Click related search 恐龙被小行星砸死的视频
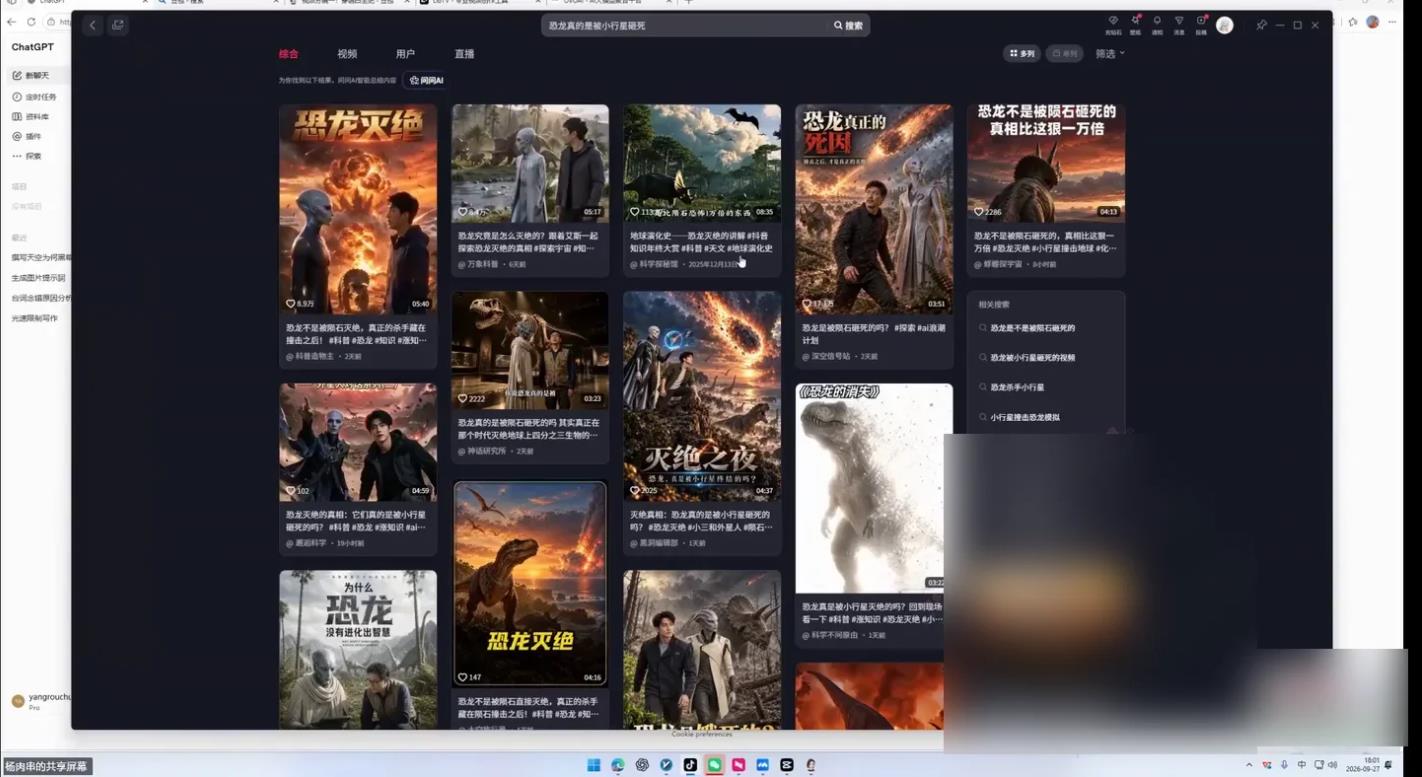The image size is (1422, 777). click(1033, 357)
